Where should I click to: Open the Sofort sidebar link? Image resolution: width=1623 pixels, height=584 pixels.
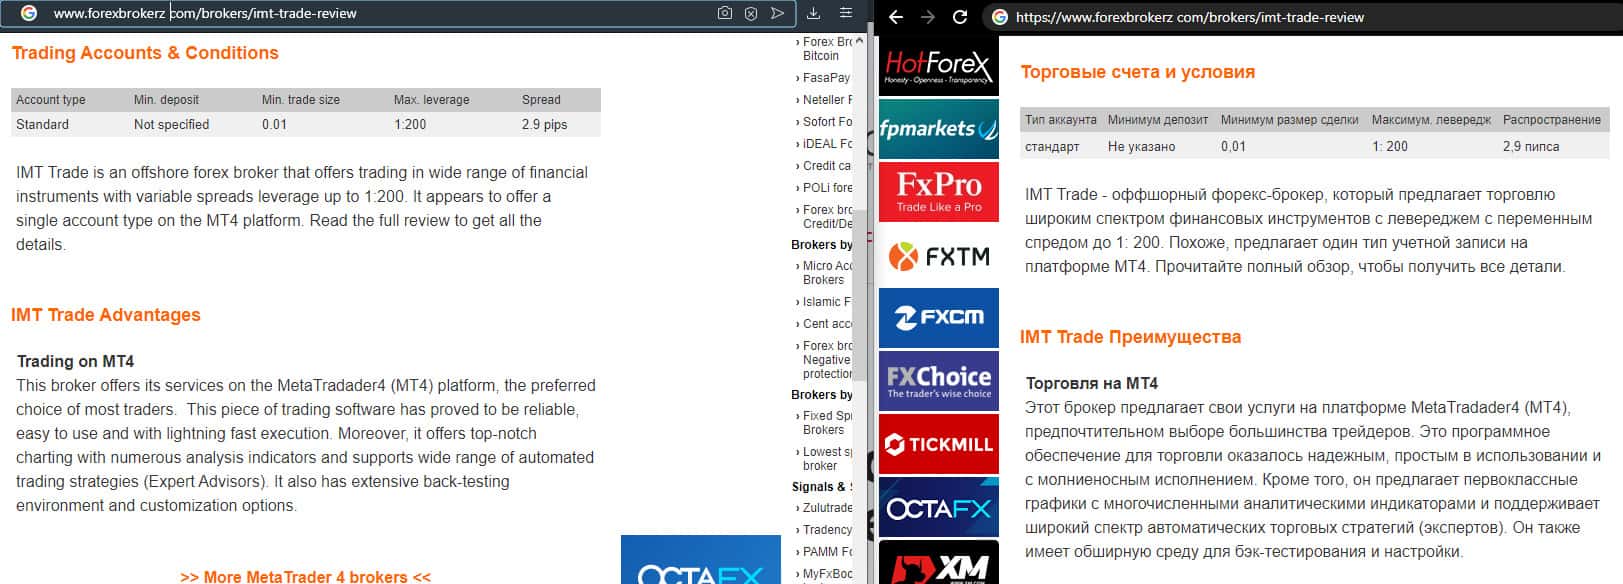pyautogui.click(x=826, y=121)
